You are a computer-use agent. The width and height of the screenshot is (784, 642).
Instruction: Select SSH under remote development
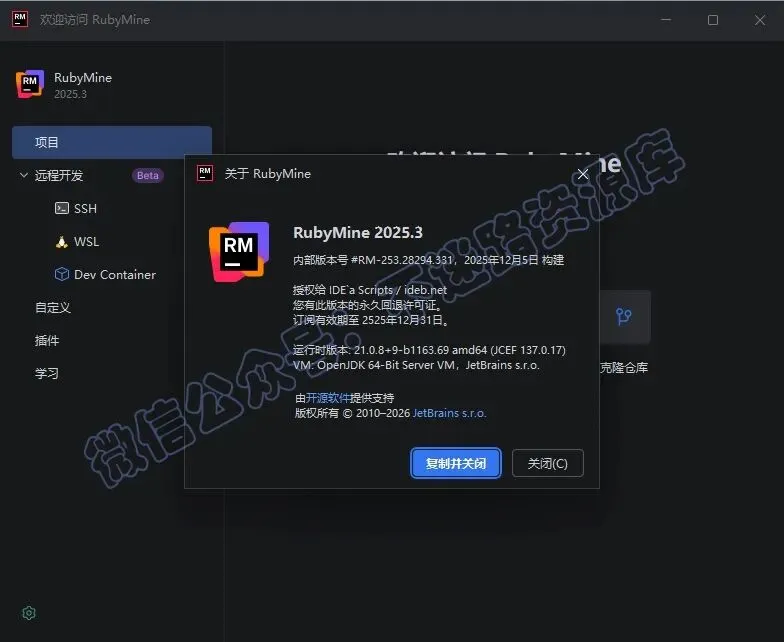85,208
